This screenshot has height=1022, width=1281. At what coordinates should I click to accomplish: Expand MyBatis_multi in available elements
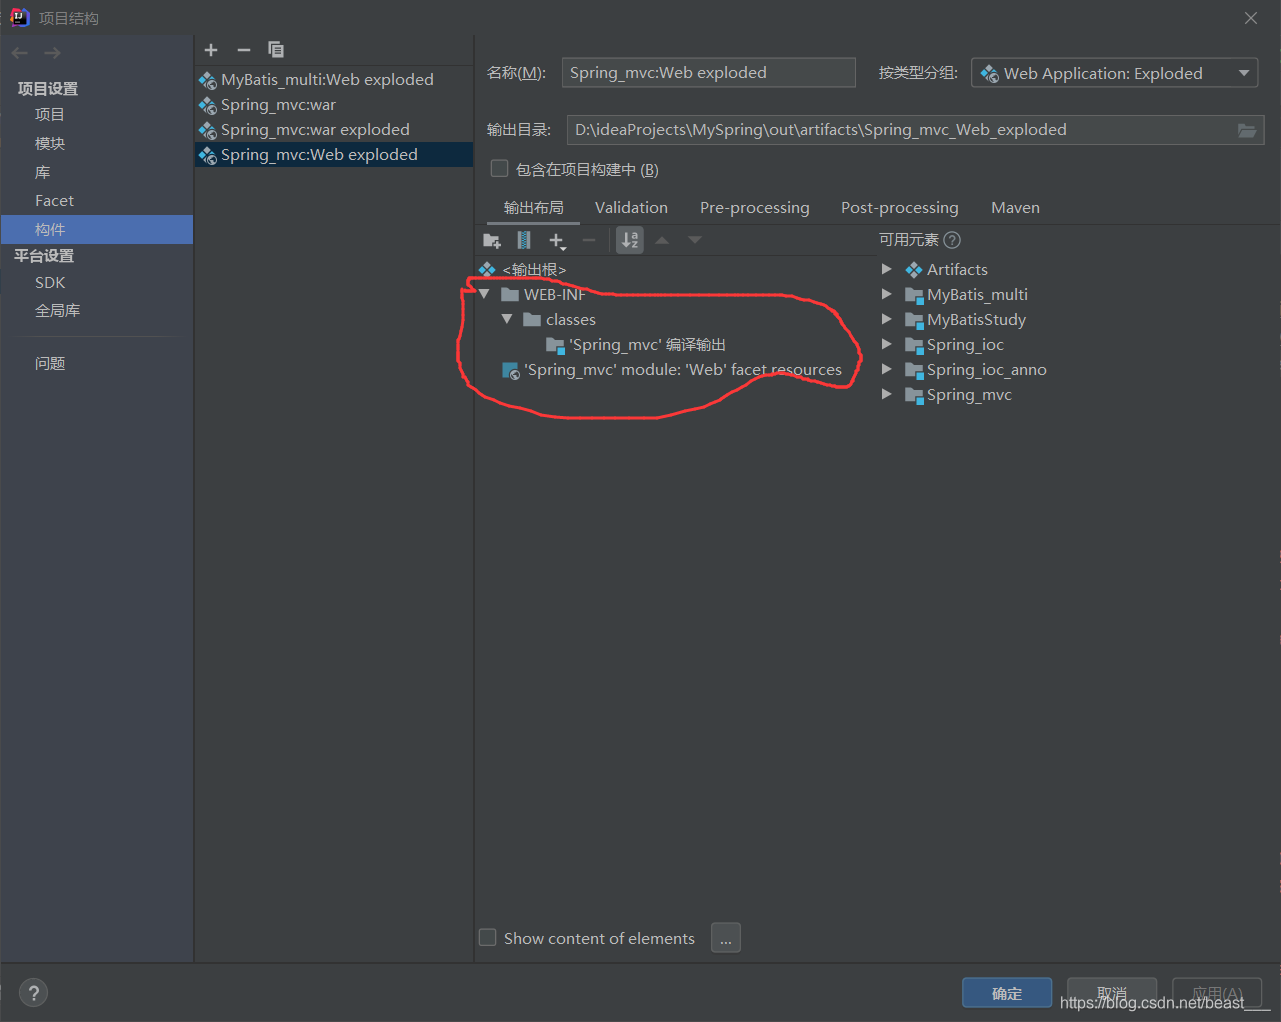886,295
